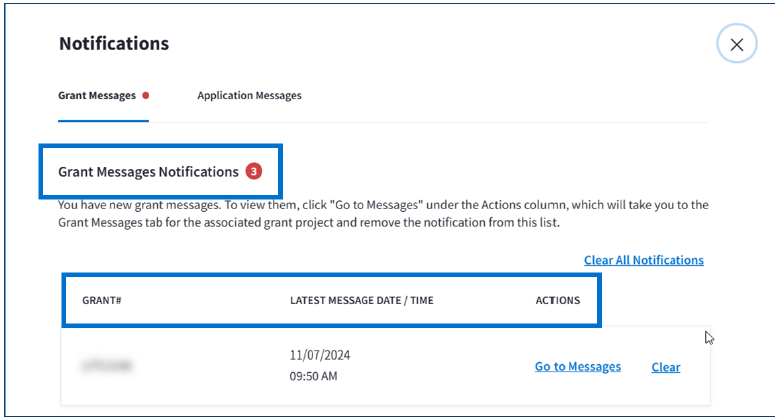Close the Notifications dialog with X

[x=737, y=44]
